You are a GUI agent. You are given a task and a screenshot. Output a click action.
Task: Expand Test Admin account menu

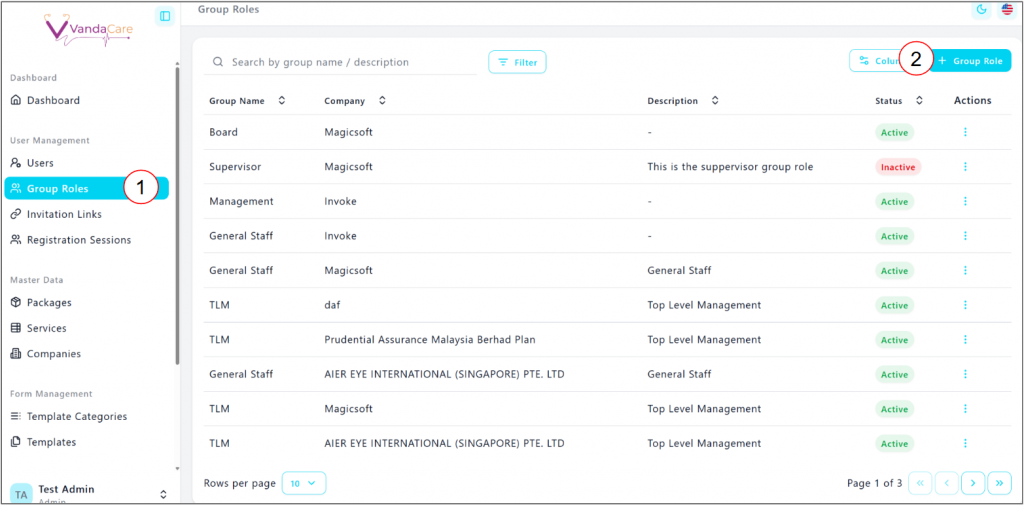163,494
